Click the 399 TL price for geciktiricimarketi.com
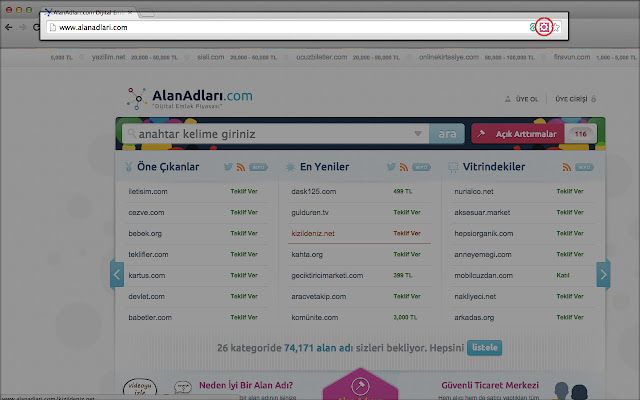The image size is (640, 400). pos(402,276)
